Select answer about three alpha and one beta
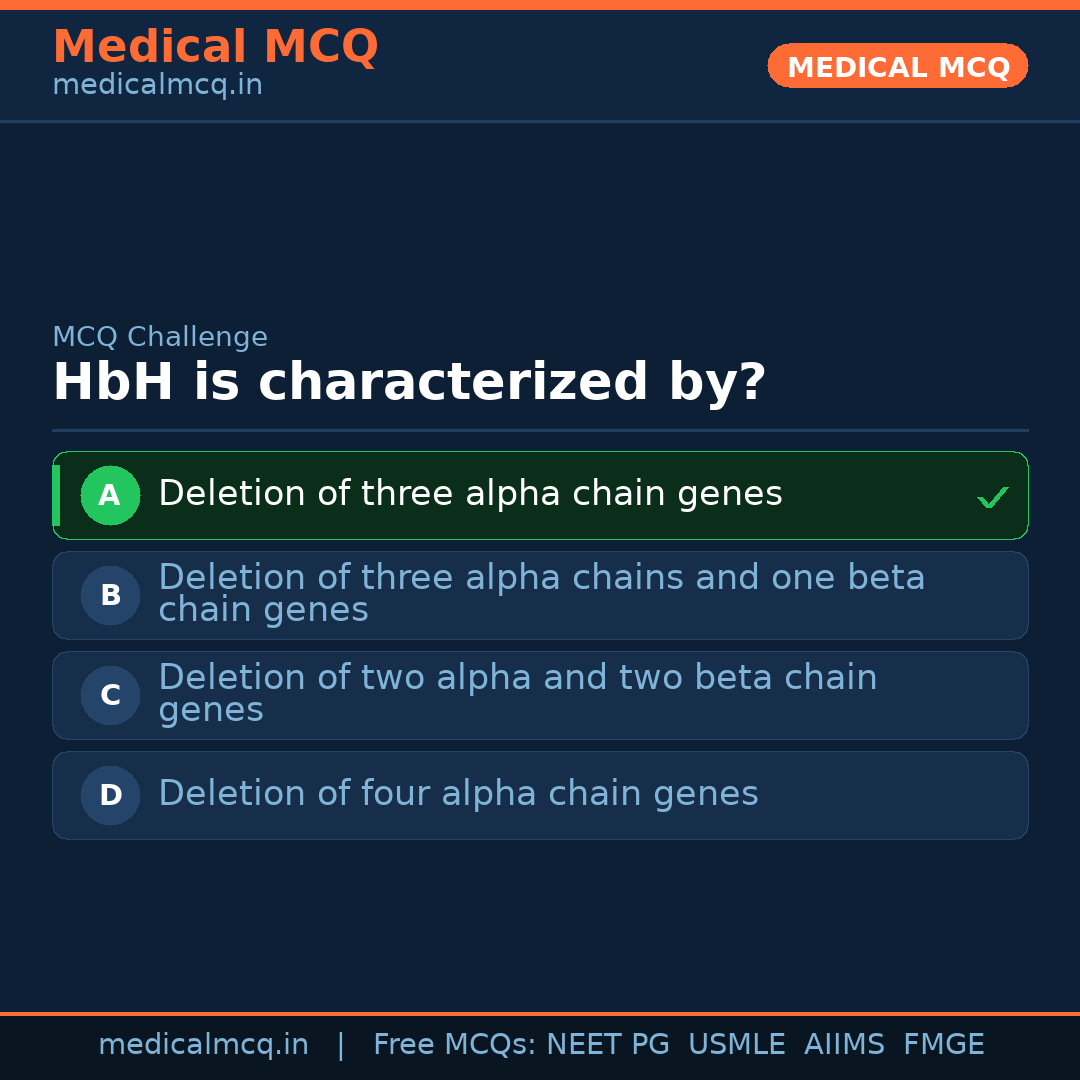1080x1080 pixels. (541, 594)
